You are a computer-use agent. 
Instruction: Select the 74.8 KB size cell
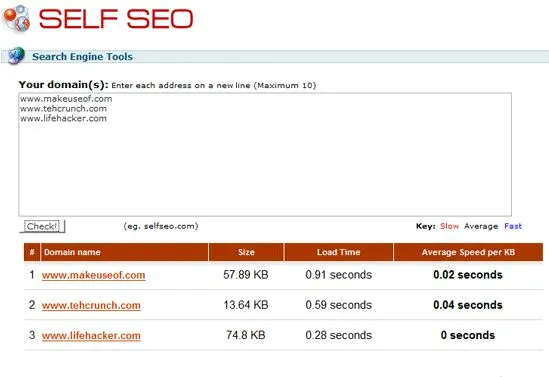pyautogui.click(x=246, y=335)
